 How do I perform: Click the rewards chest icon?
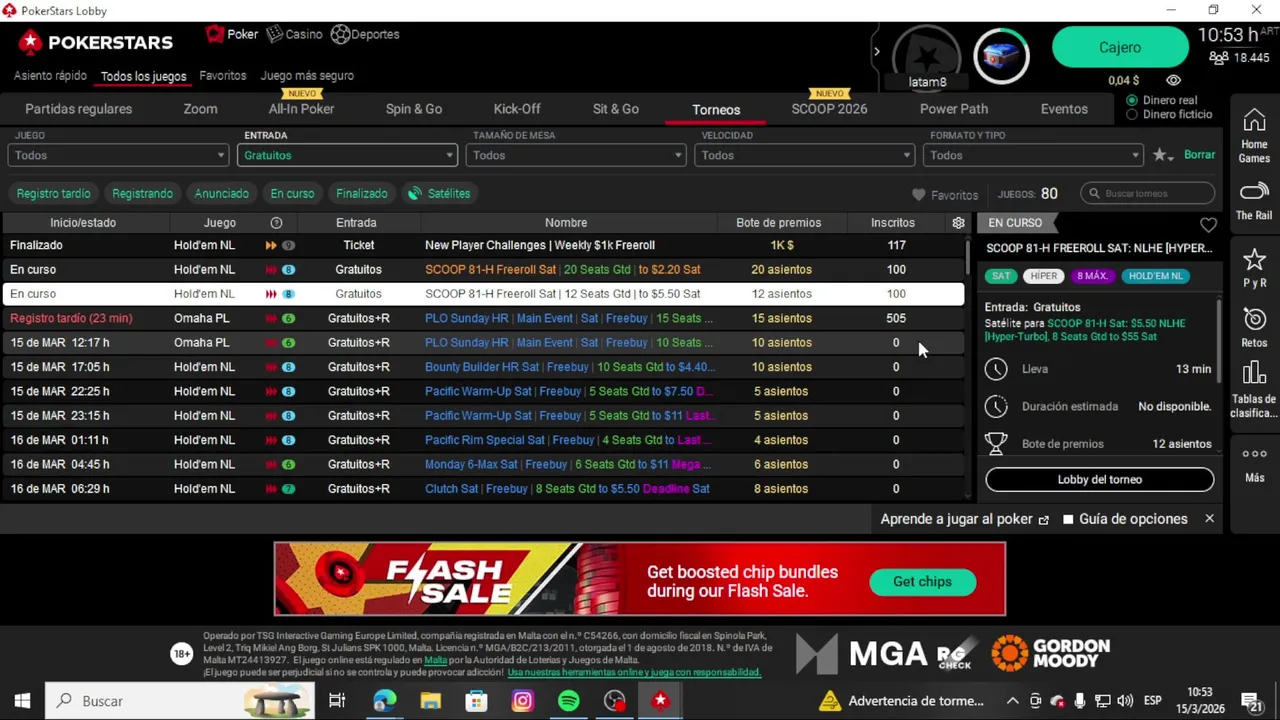1001,55
